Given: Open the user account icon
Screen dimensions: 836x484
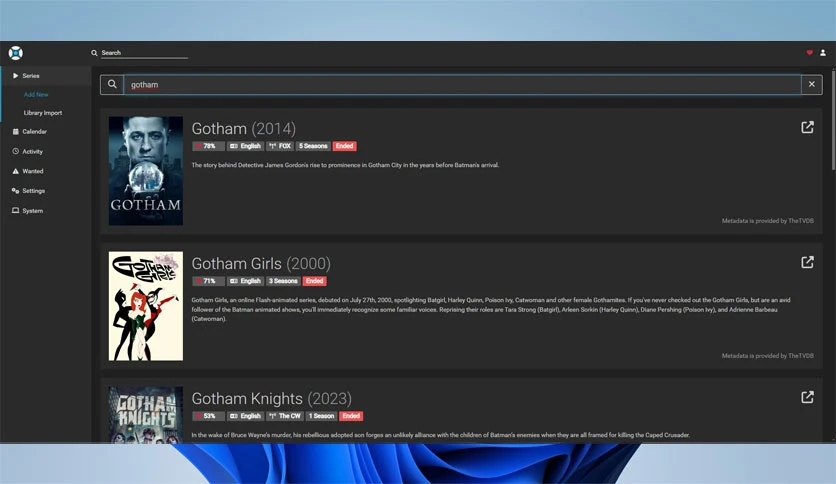Looking at the screenshot, I should (823, 53).
